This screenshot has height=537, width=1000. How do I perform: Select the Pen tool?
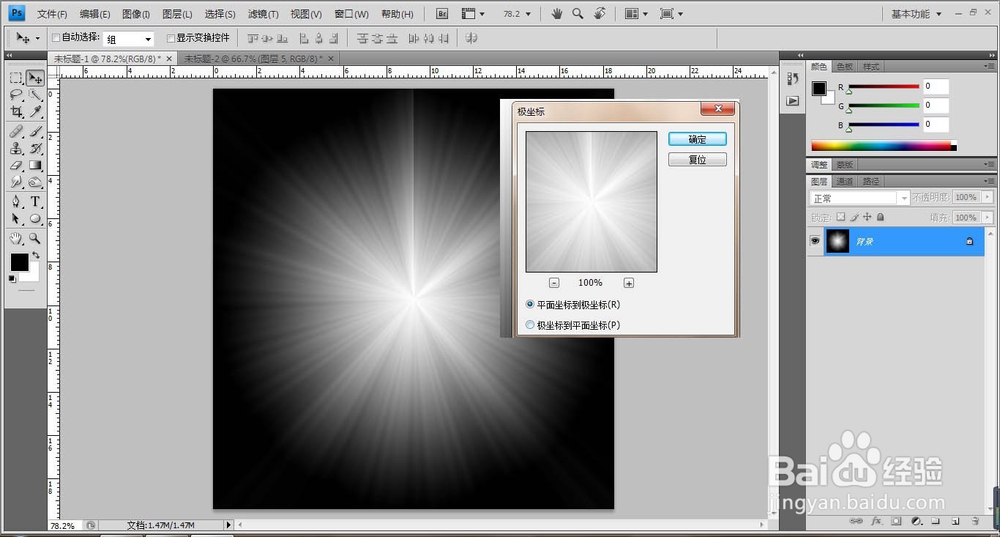pos(16,202)
